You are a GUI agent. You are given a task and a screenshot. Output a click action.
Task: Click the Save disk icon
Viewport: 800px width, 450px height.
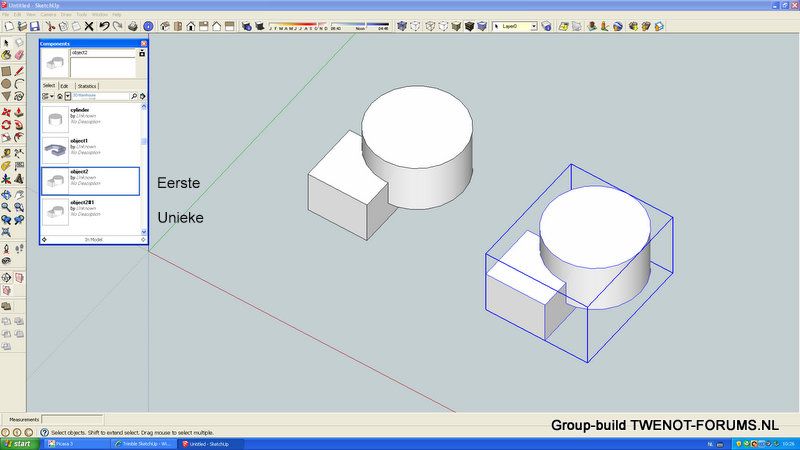coord(35,26)
